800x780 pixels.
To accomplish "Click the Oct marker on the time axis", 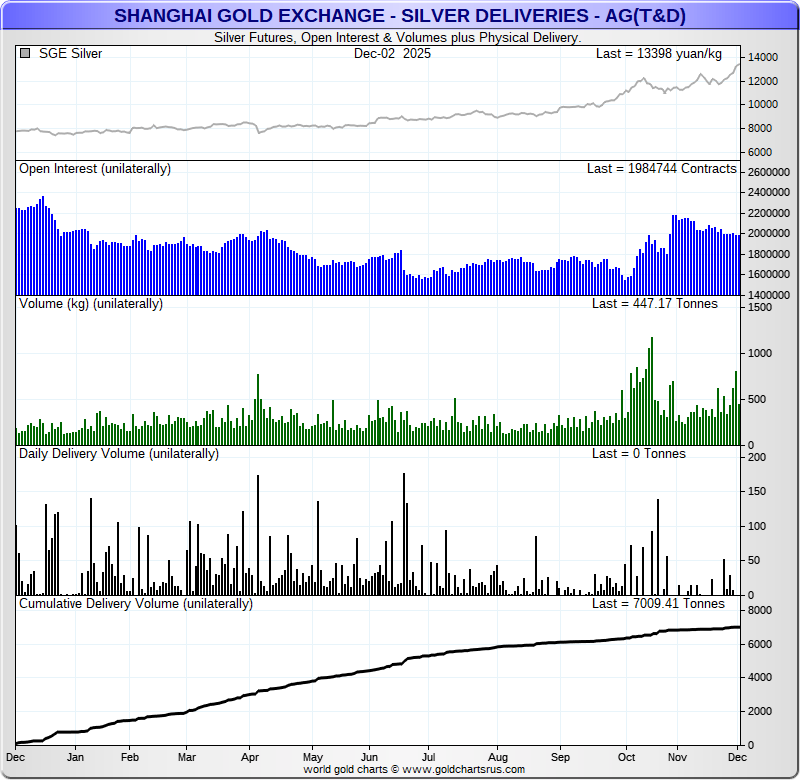I will 627,758.
